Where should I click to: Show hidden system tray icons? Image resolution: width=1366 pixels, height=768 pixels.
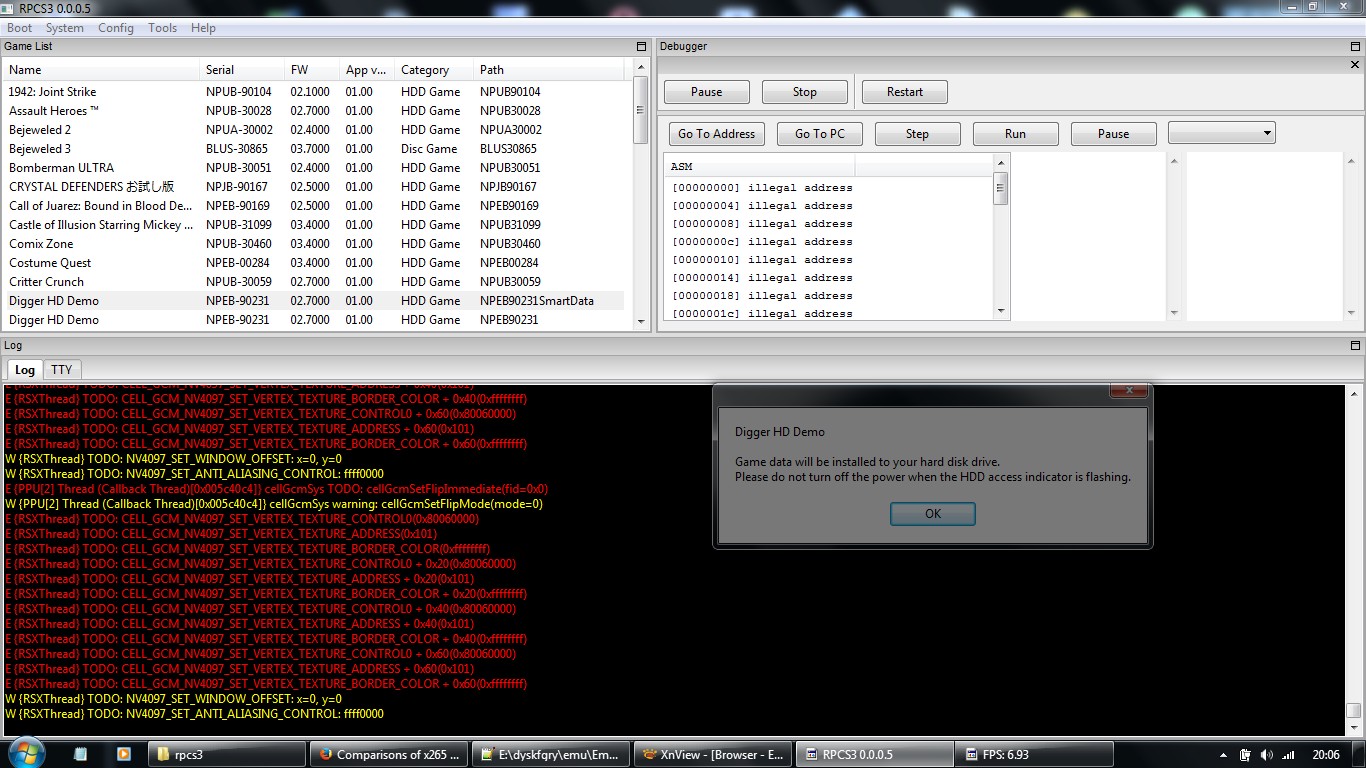click(1224, 755)
